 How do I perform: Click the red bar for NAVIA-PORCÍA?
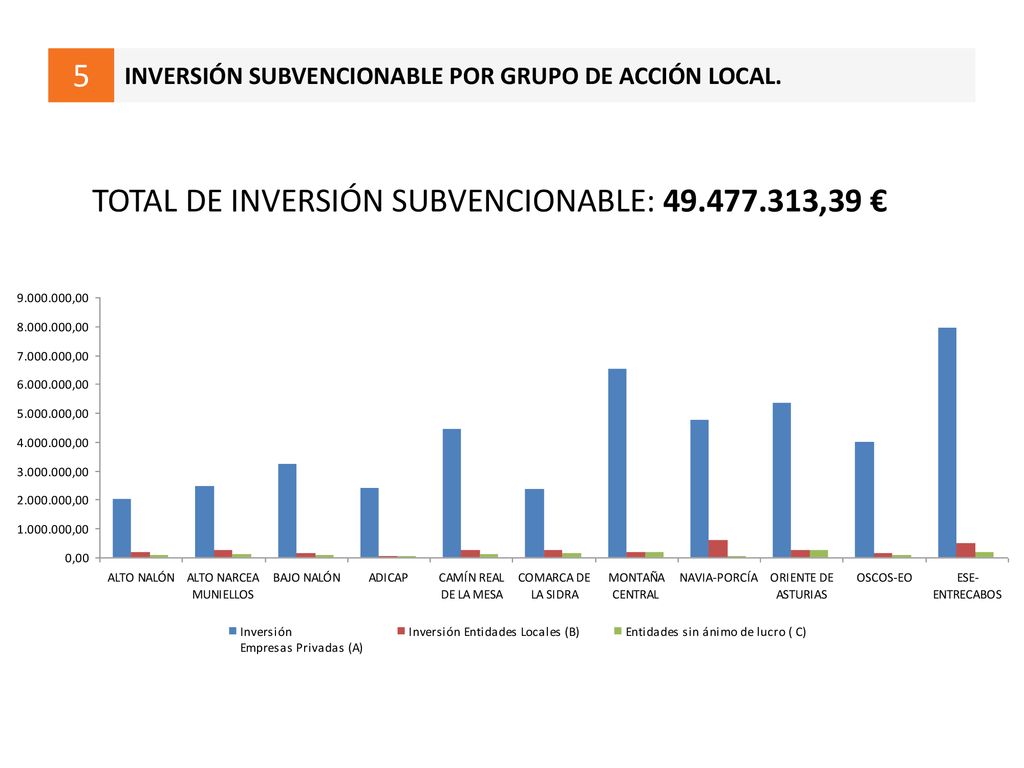coord(718,549)
